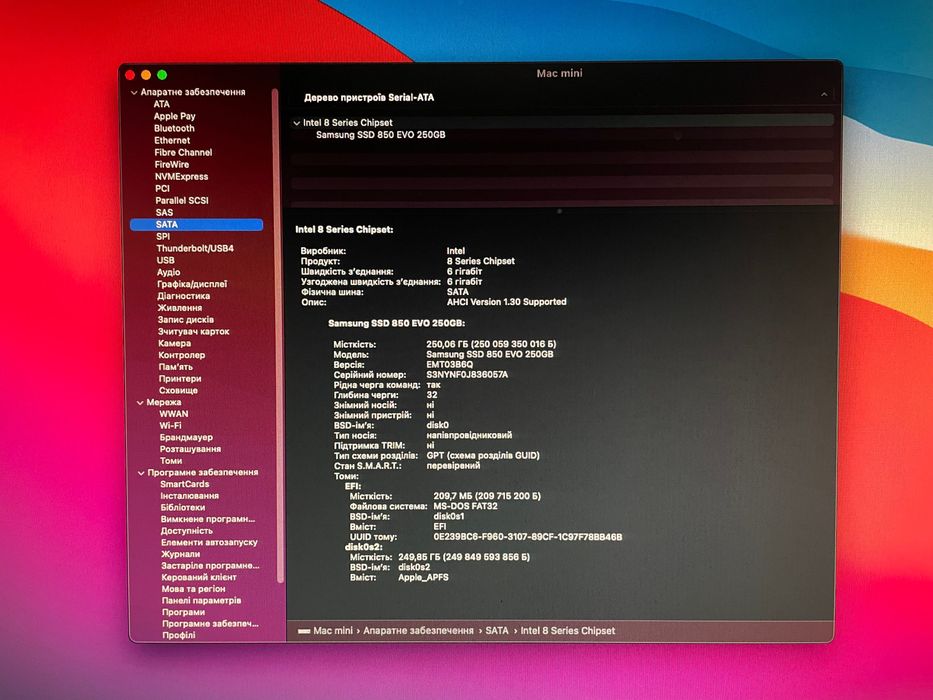933x700 pixels.
Task: Open SmartCards in the software list
Action: [184, 485]
